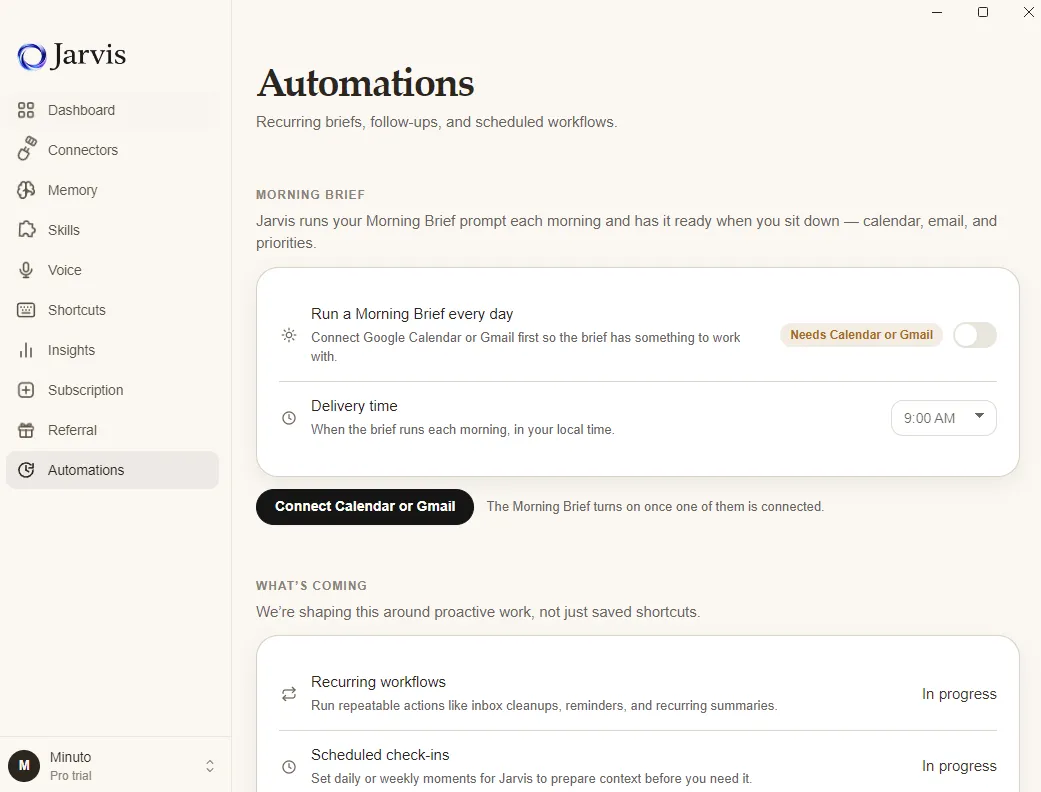
Task: Maximize the Jarvis window
Action: pyautogui.click(x=983, y=12)
